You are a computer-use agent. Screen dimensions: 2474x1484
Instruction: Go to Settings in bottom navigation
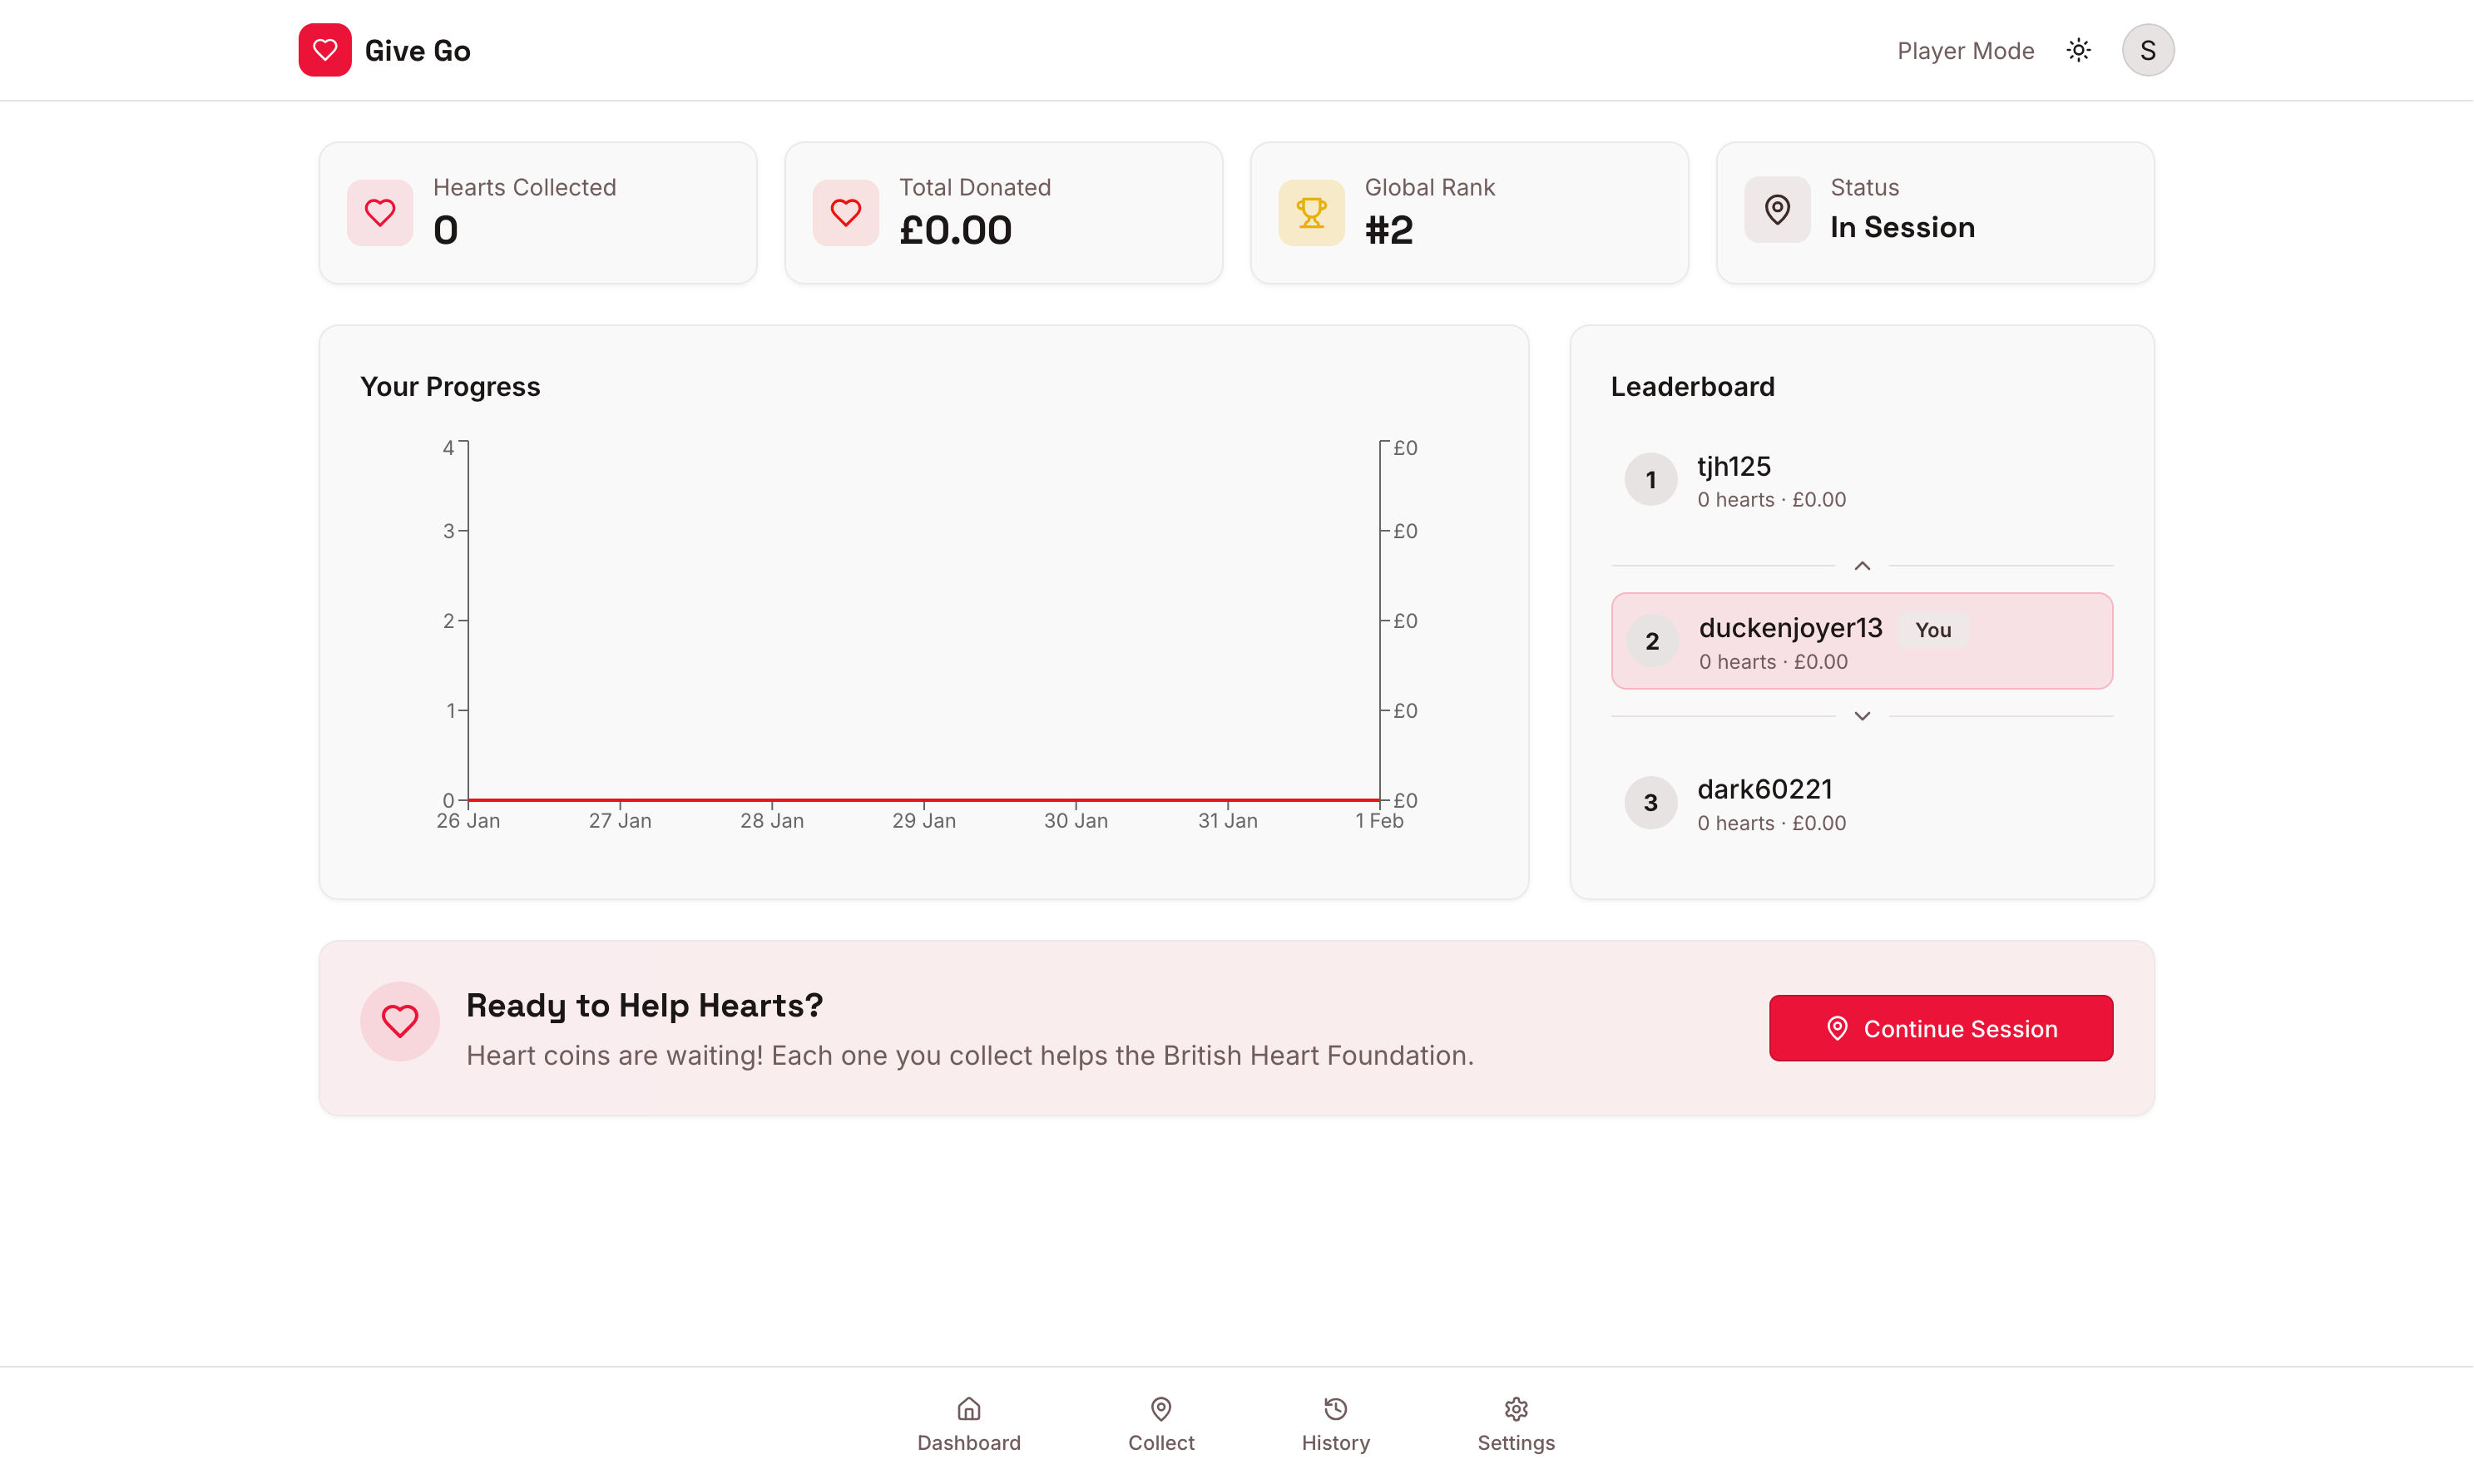[x=1516, y=1424]
